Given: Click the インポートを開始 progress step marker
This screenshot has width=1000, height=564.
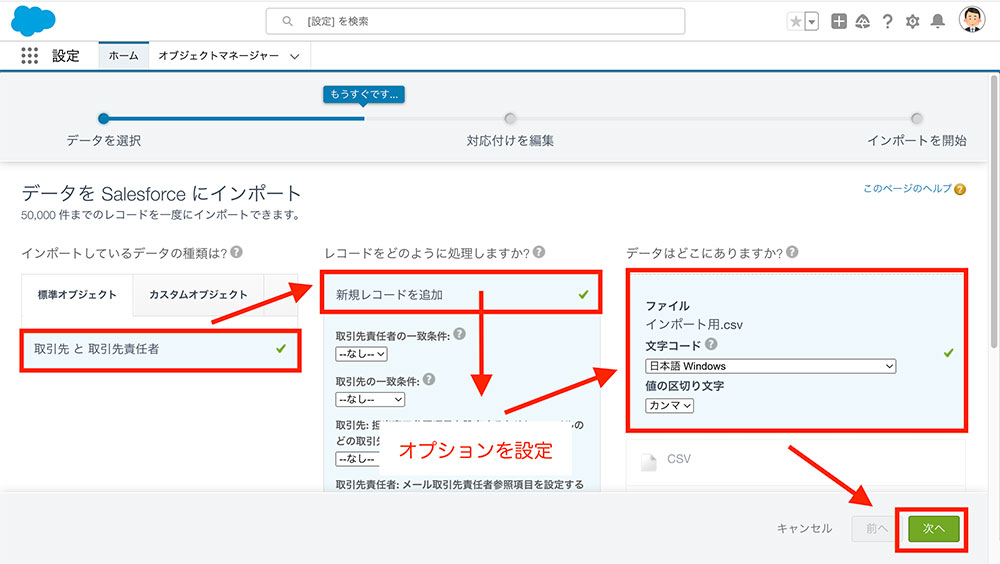Looking at the screenshot, I should pos(916,118).
